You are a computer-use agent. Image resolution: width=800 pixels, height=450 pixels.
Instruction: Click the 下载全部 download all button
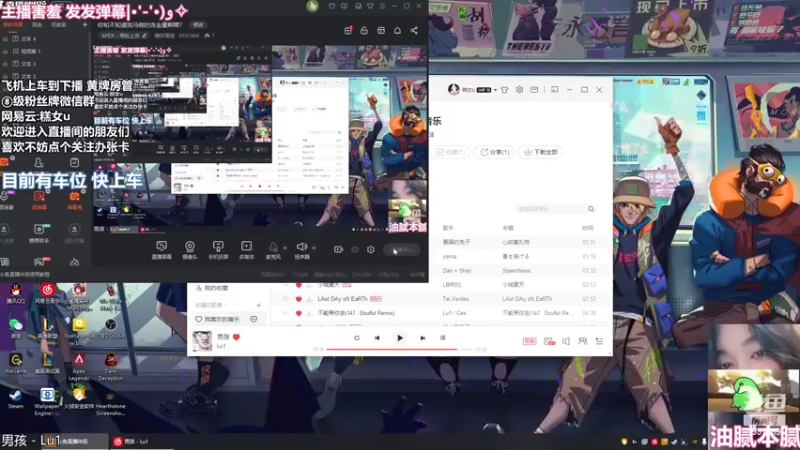[540, 152]
